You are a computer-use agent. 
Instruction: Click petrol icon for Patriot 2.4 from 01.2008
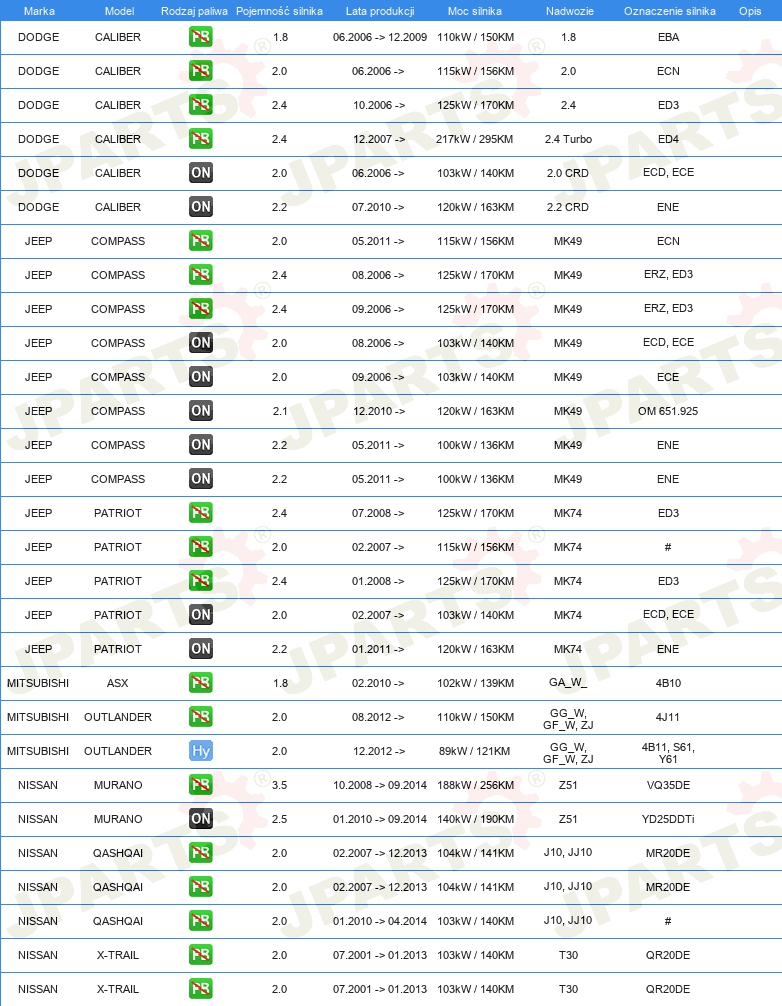click(201, 581)
